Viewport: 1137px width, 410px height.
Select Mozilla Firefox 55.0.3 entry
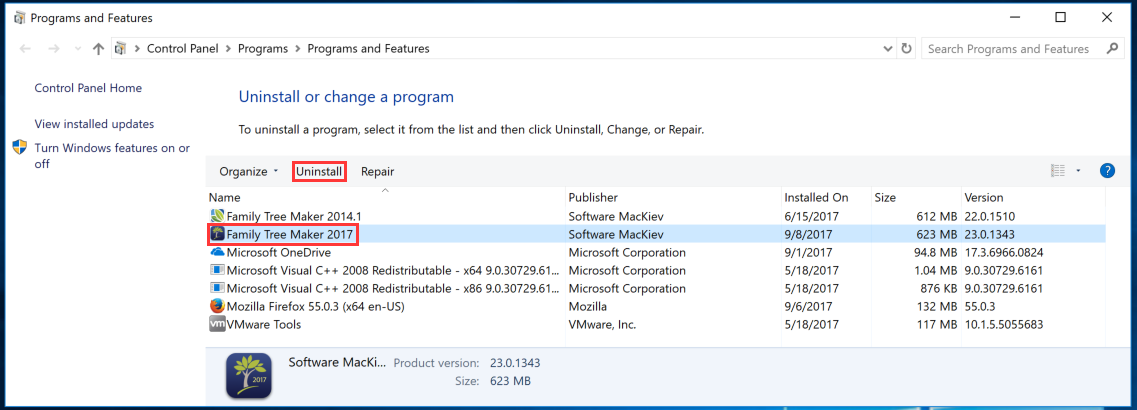tap(656, 306)
